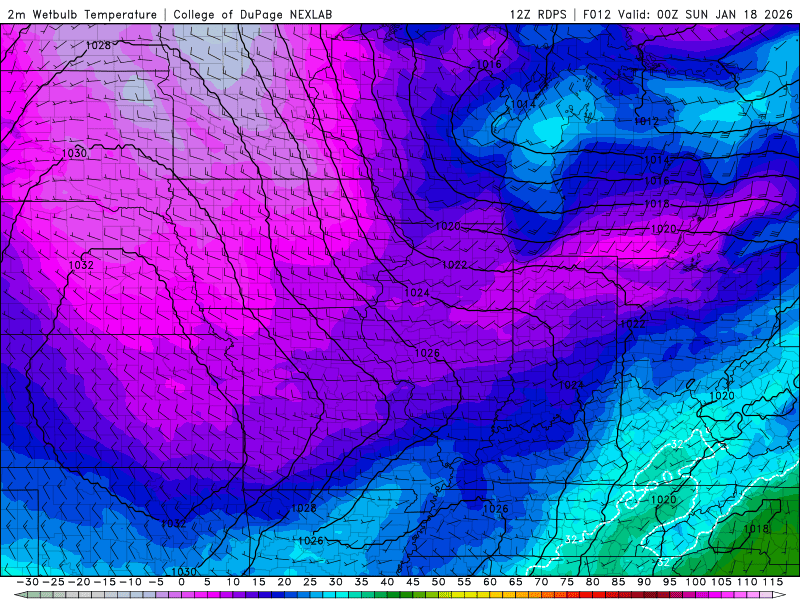The height and width of the screenshot is (600, 800).
Task: Click the -15 tick label on the color scale
Action: click(x=105, y=582)
